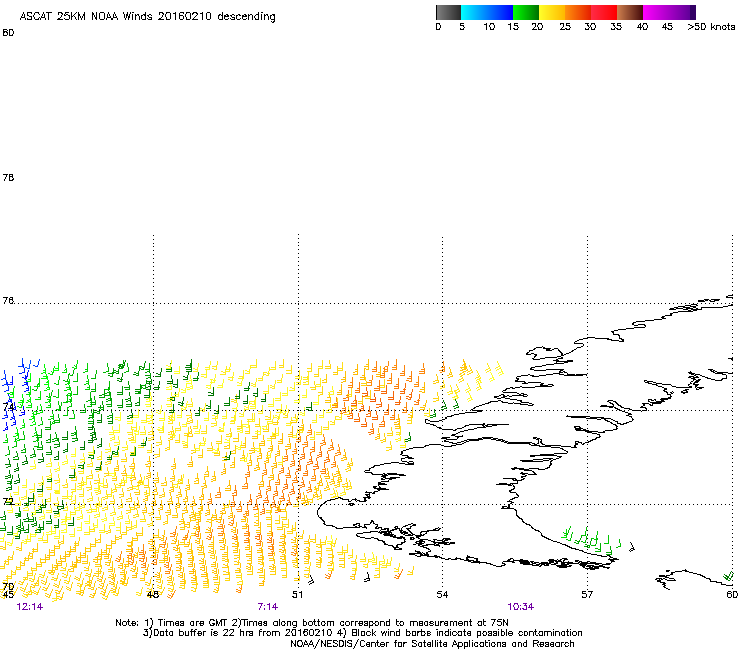Viewport: 740px width, 650px height.
Task: Click the '10' legend scale label
Action: (x=489, y=27)
